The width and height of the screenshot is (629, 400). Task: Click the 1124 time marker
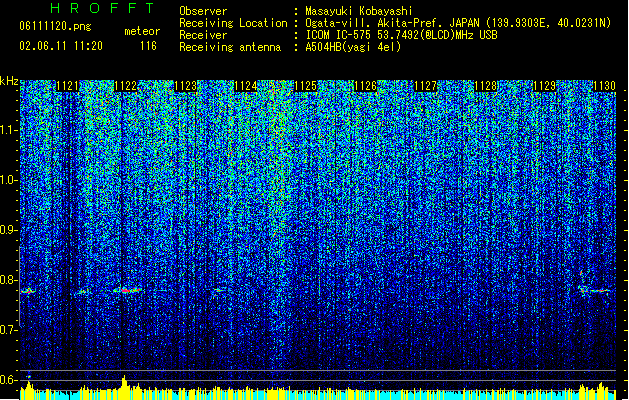click(x=246, y=86)
